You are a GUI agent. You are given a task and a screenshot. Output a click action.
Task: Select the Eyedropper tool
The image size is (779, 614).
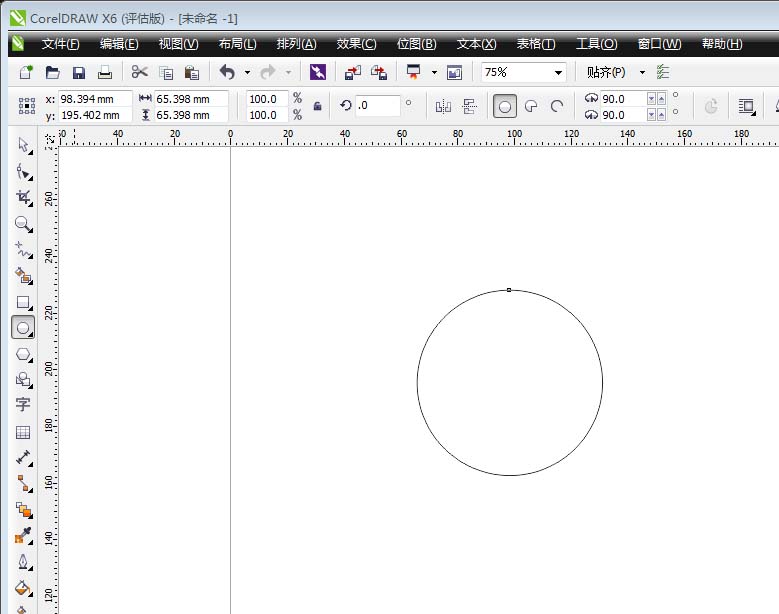point(22,536)
